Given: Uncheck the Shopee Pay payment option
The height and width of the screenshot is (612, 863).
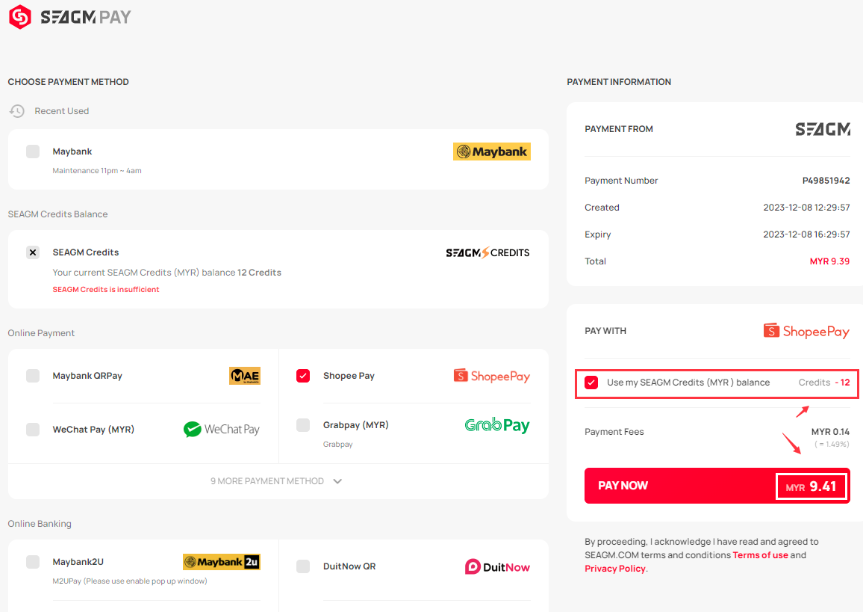Looking at the screenshot, I should click(x=303, y=376).
